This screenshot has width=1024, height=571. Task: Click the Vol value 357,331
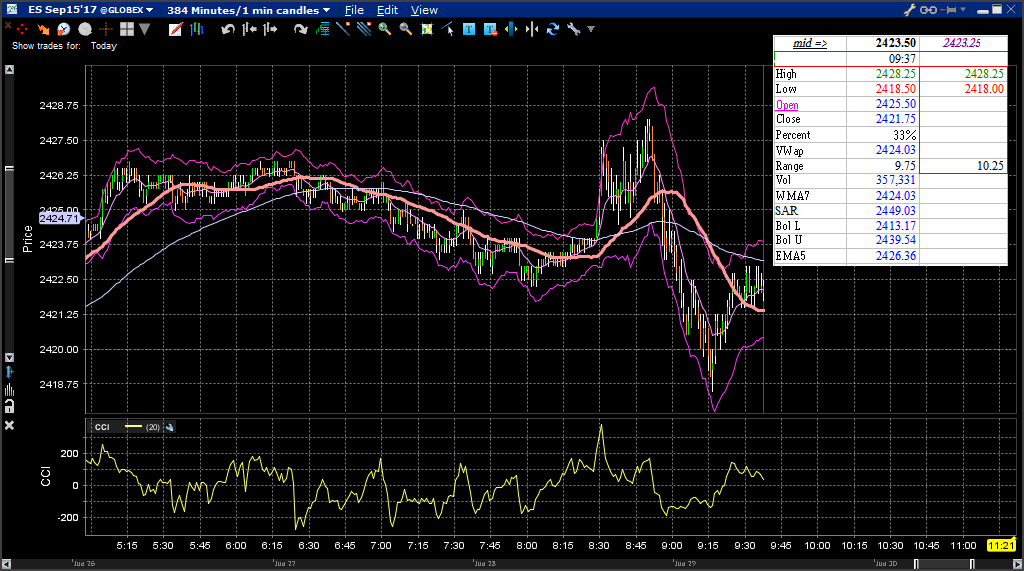pos(895,180)
